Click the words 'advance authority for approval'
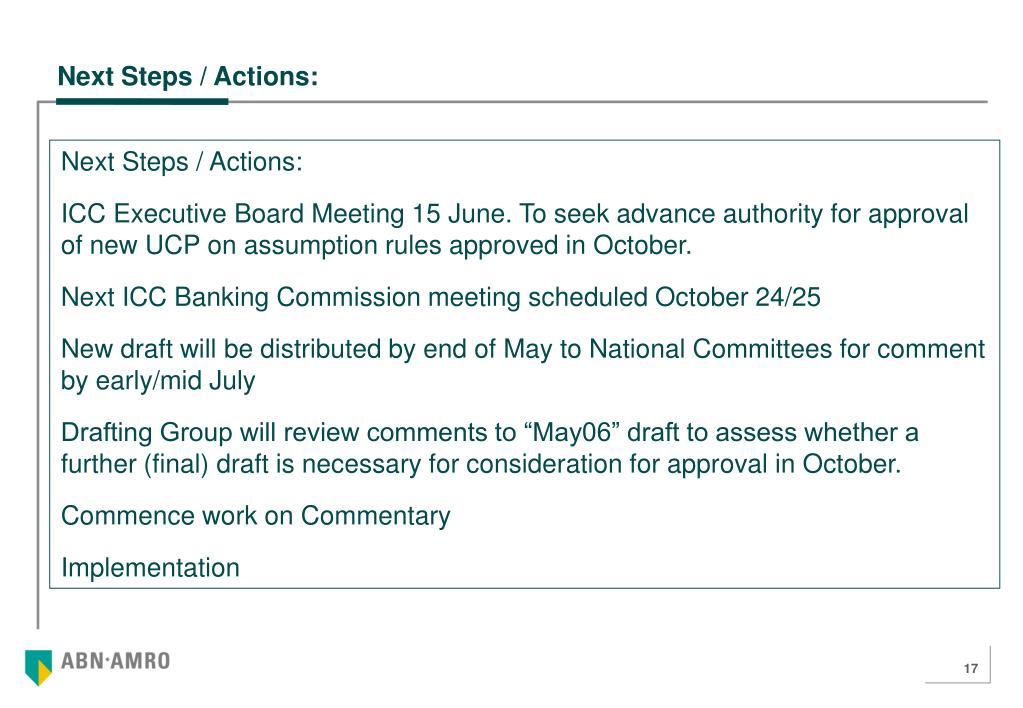The image size is (1023, 708). tap(792, 214)
